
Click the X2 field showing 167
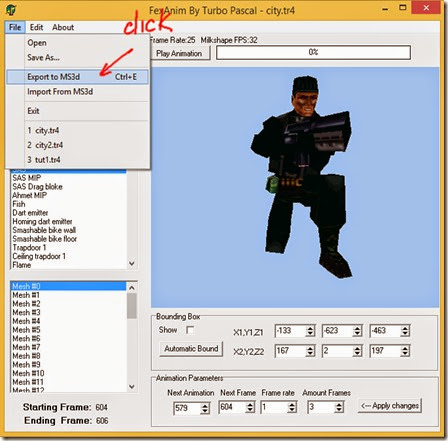[x=290, y=351]
